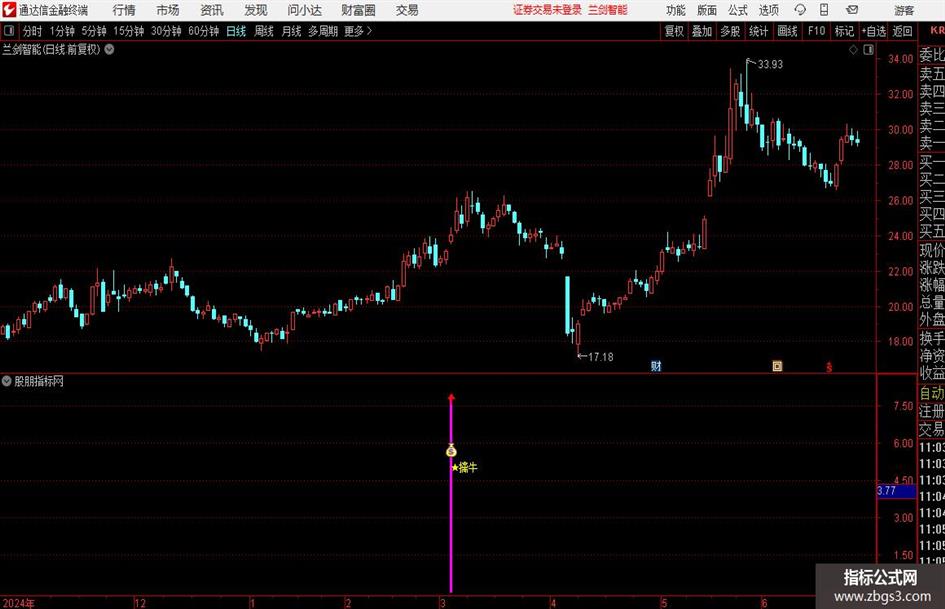Click the red dollar marker on chart
This screenshot has height=609, width=945.
pyautogui.click(x=829, y=366)
